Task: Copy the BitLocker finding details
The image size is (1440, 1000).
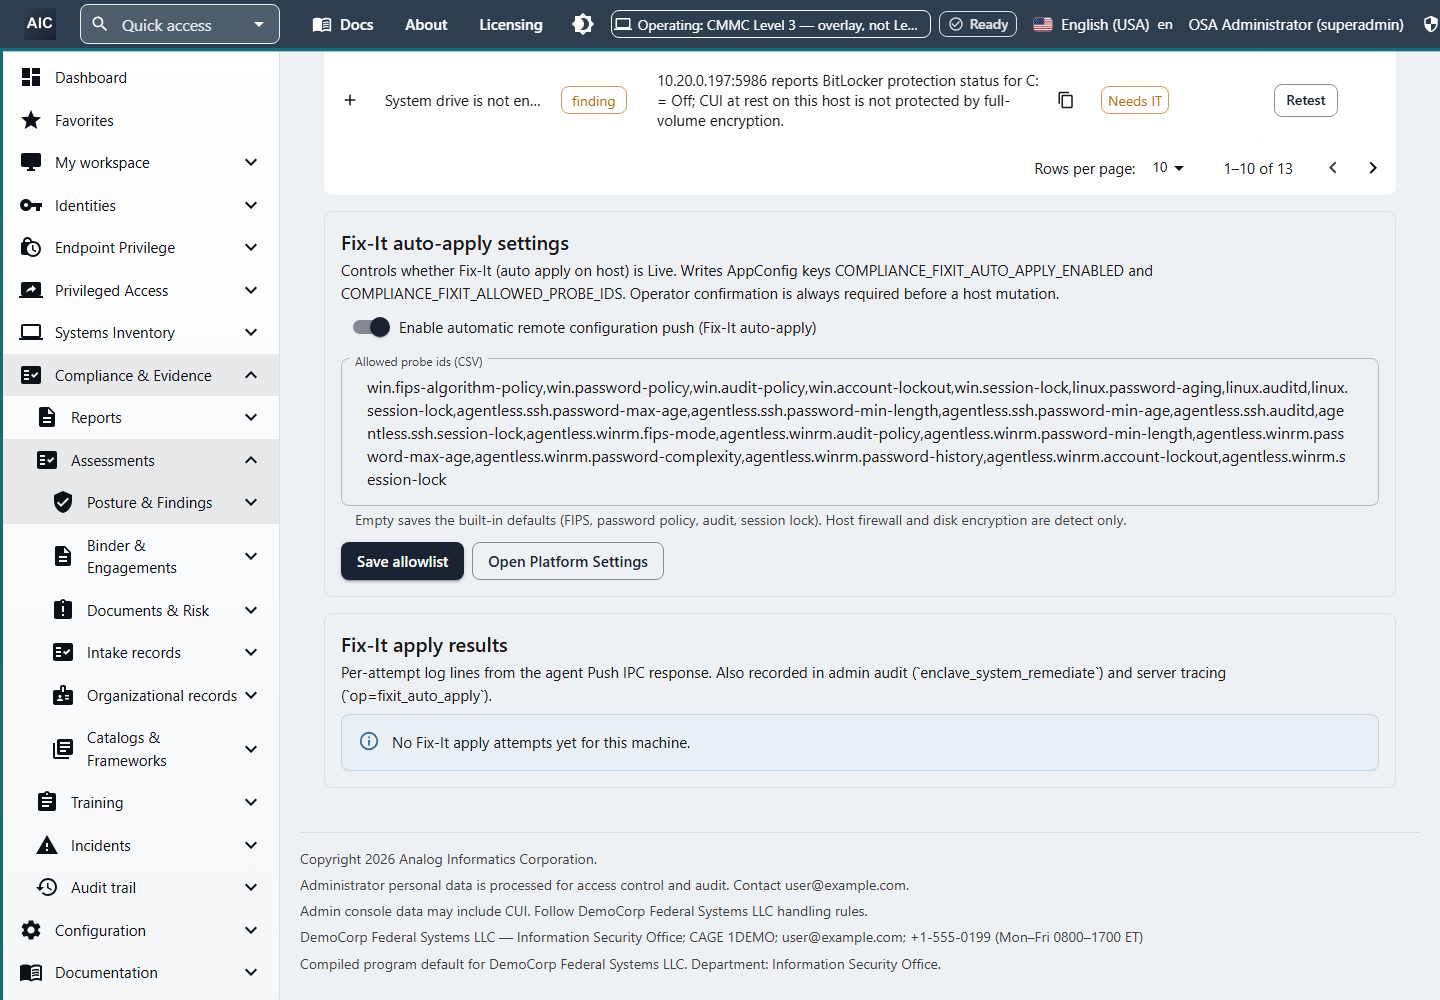Action: tap(1066, 100)
